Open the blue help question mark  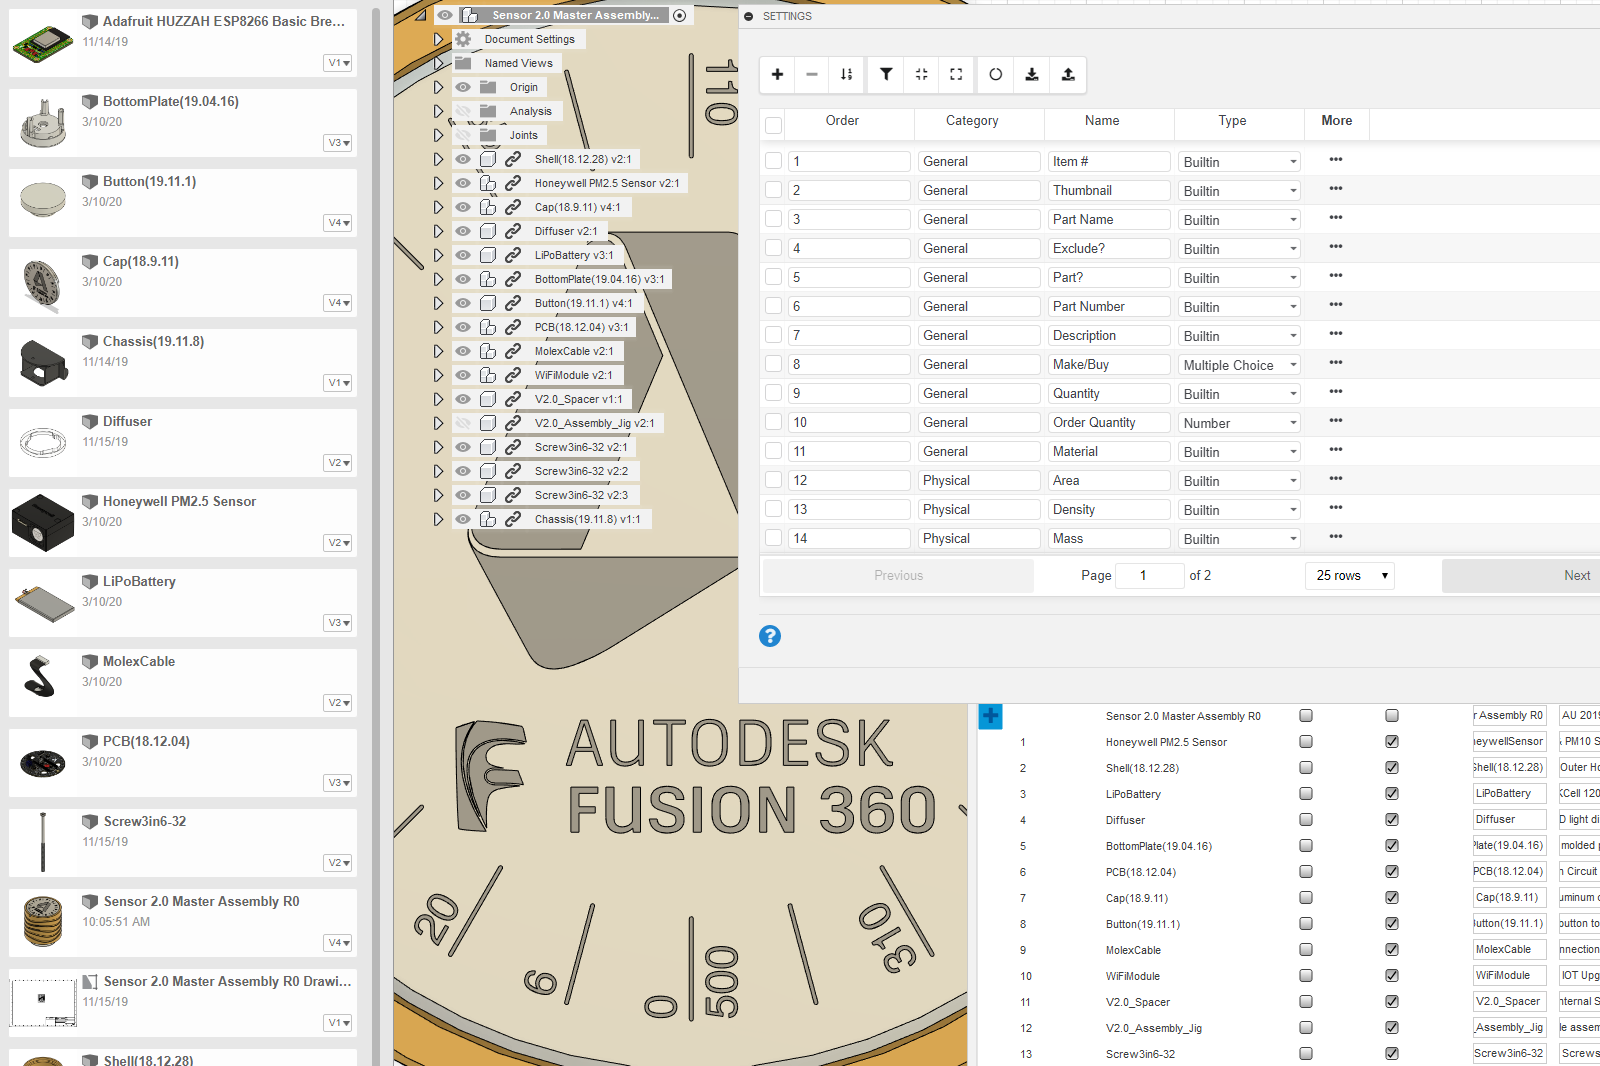770,636
